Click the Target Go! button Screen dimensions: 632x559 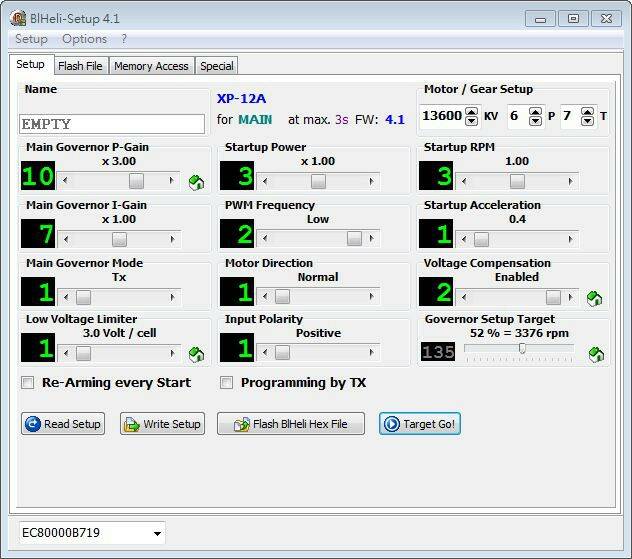pos(420,424)
